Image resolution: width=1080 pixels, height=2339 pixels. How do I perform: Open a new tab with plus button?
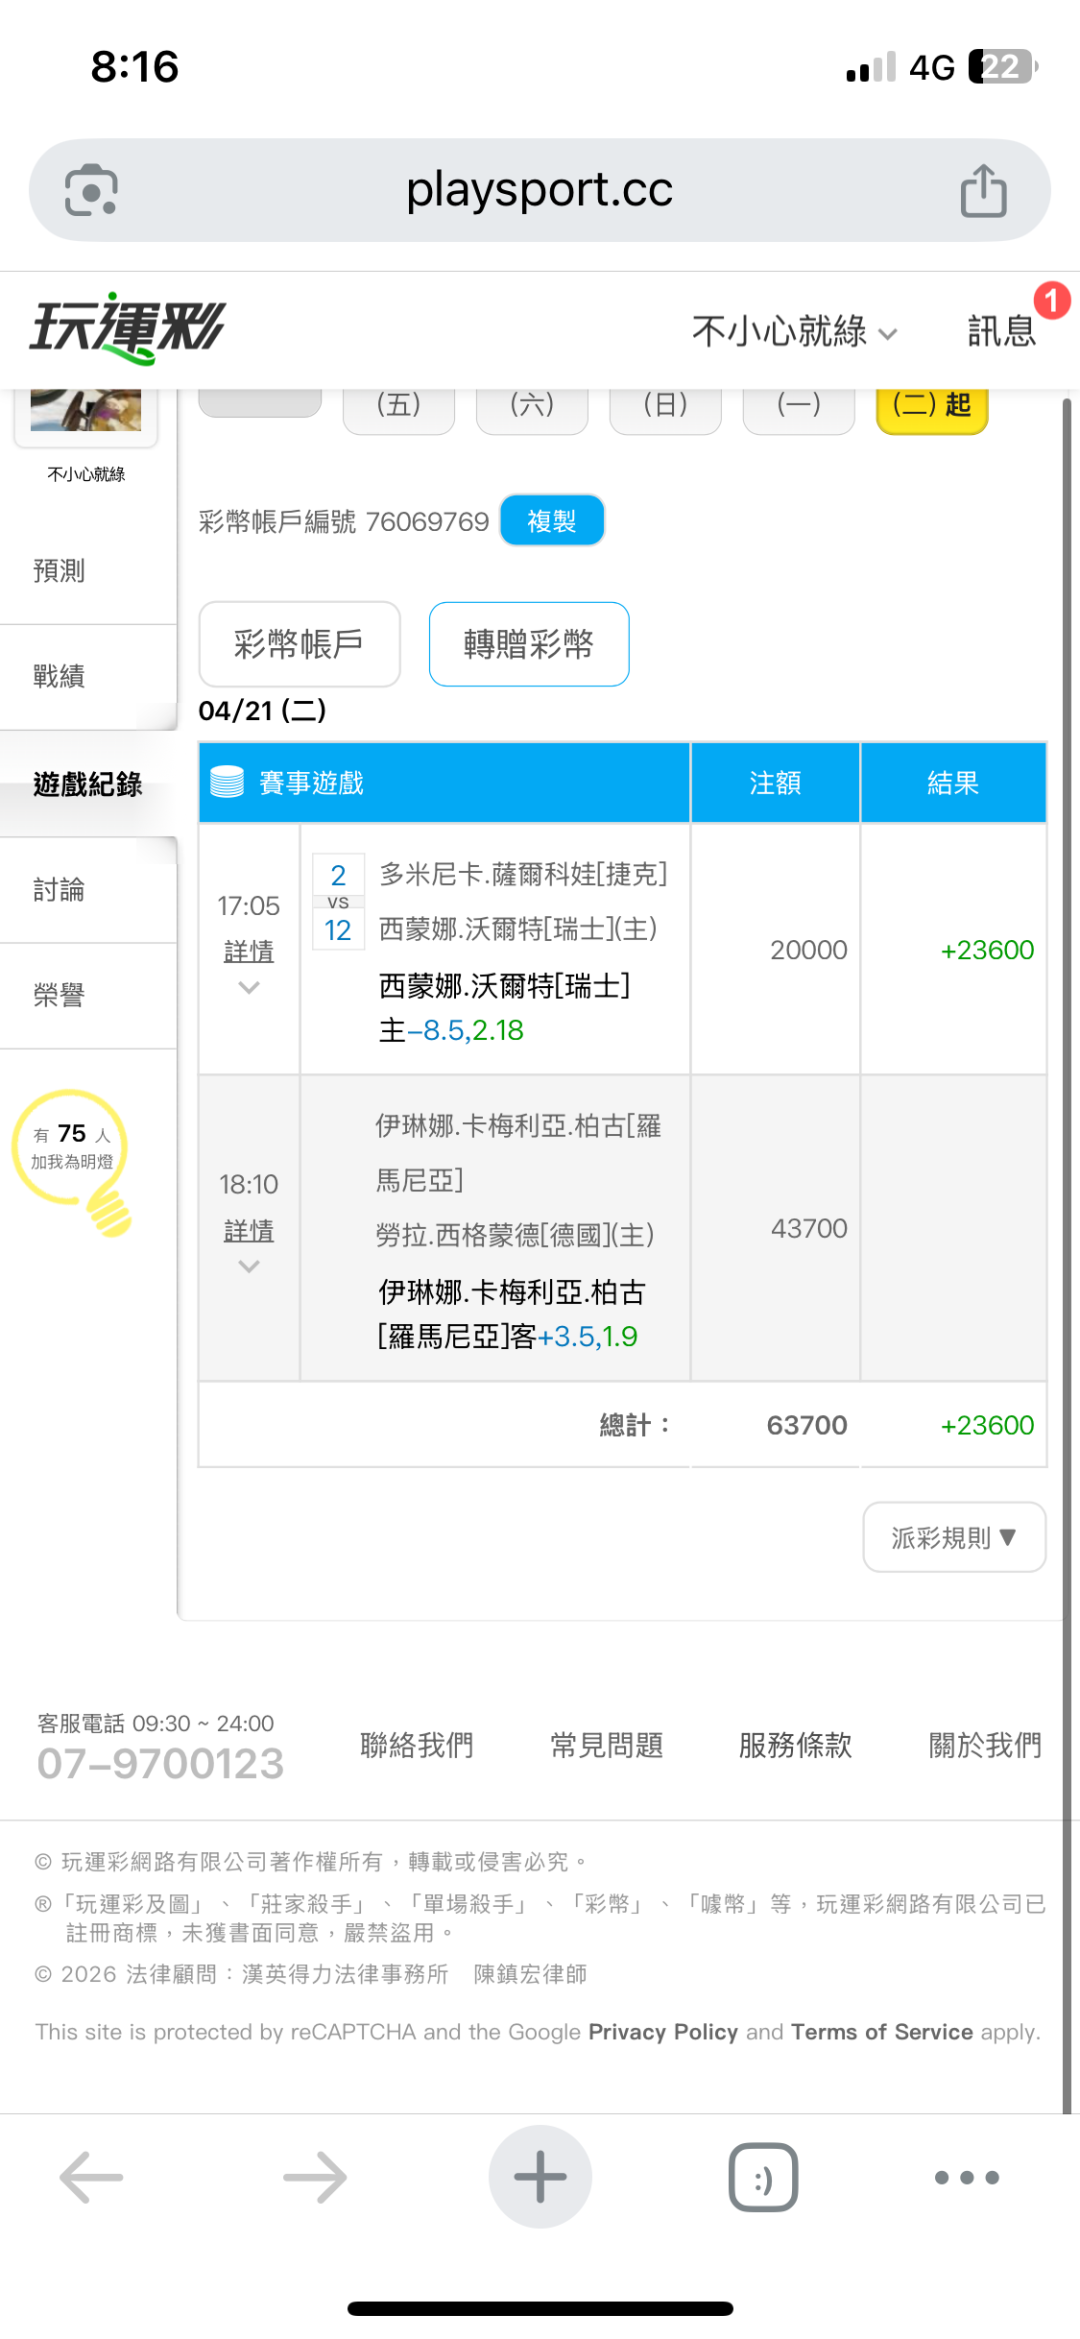click(x=540, y=2177)
